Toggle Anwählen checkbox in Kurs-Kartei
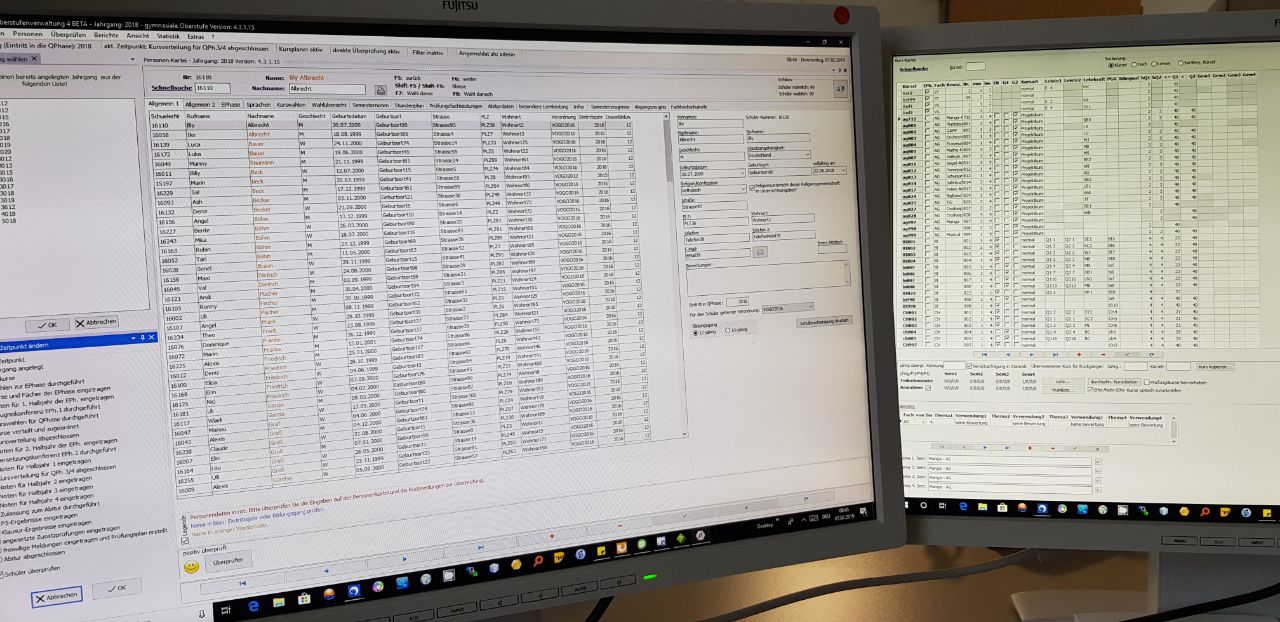The width and height of the screenshot is (1280, 622). coord(928,388)
